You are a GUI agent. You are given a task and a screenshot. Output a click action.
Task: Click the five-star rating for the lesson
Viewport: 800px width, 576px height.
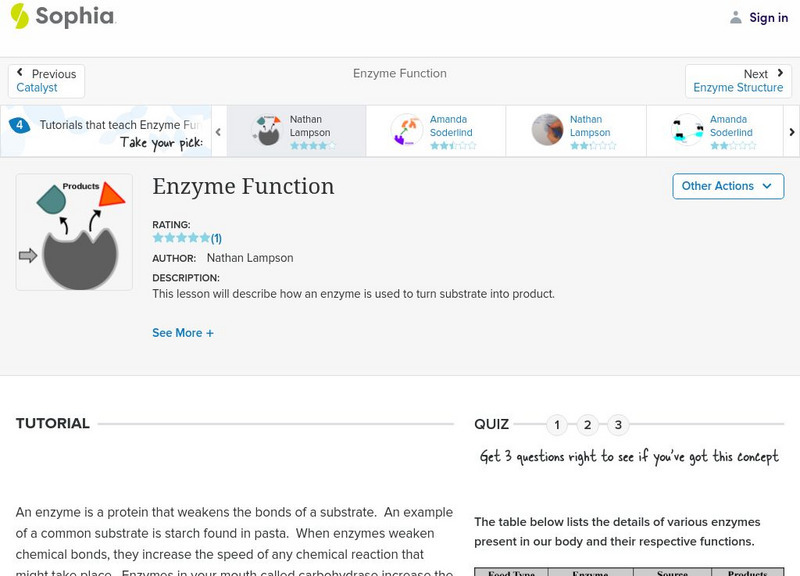pos(181,238)
